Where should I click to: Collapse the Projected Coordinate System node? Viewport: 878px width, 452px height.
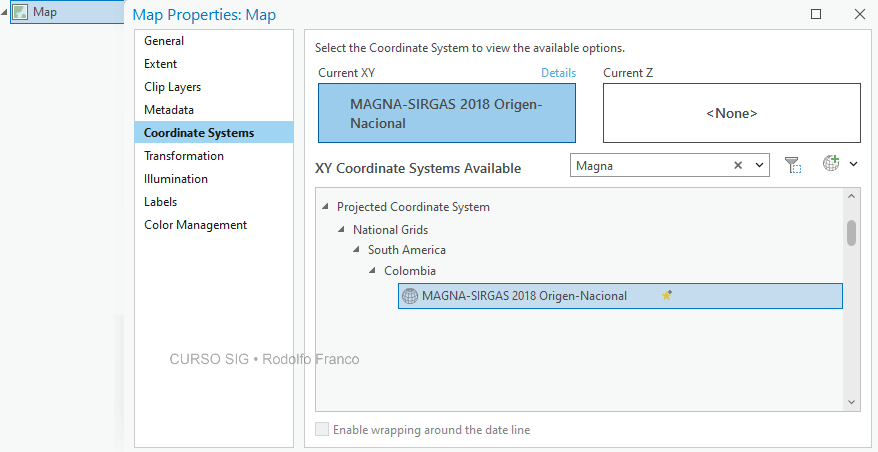pyautogui.click(x=325, y=208)
